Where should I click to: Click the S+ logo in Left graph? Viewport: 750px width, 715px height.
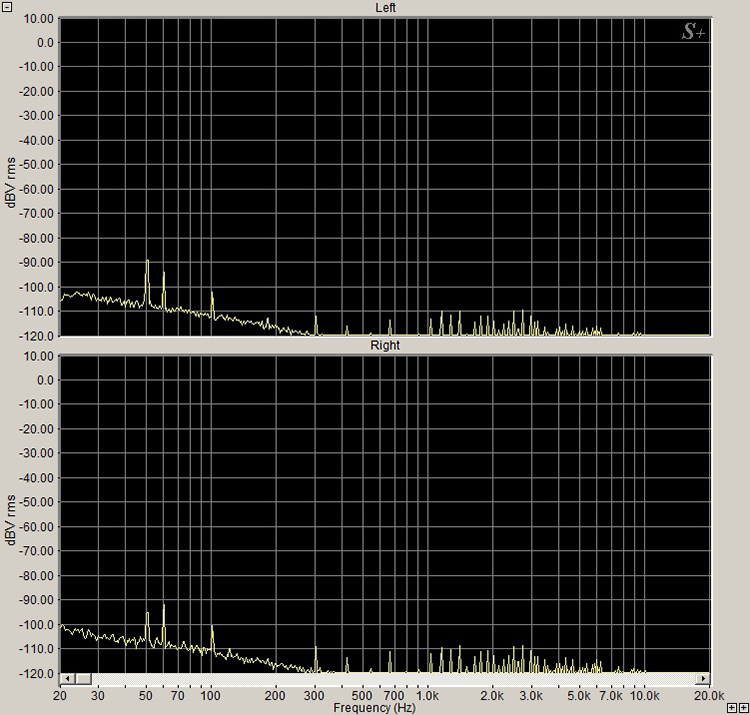(x=693, y=32)
